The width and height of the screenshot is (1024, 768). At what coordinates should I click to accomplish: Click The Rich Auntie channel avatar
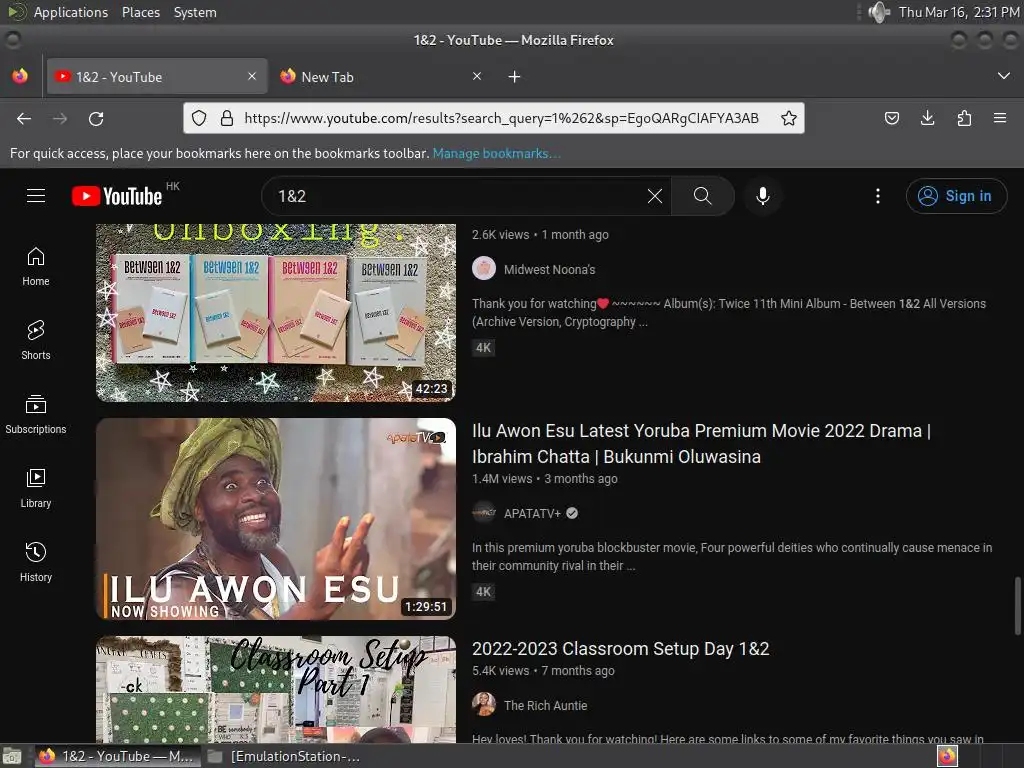pyautogui.click(x=484, y=704)
